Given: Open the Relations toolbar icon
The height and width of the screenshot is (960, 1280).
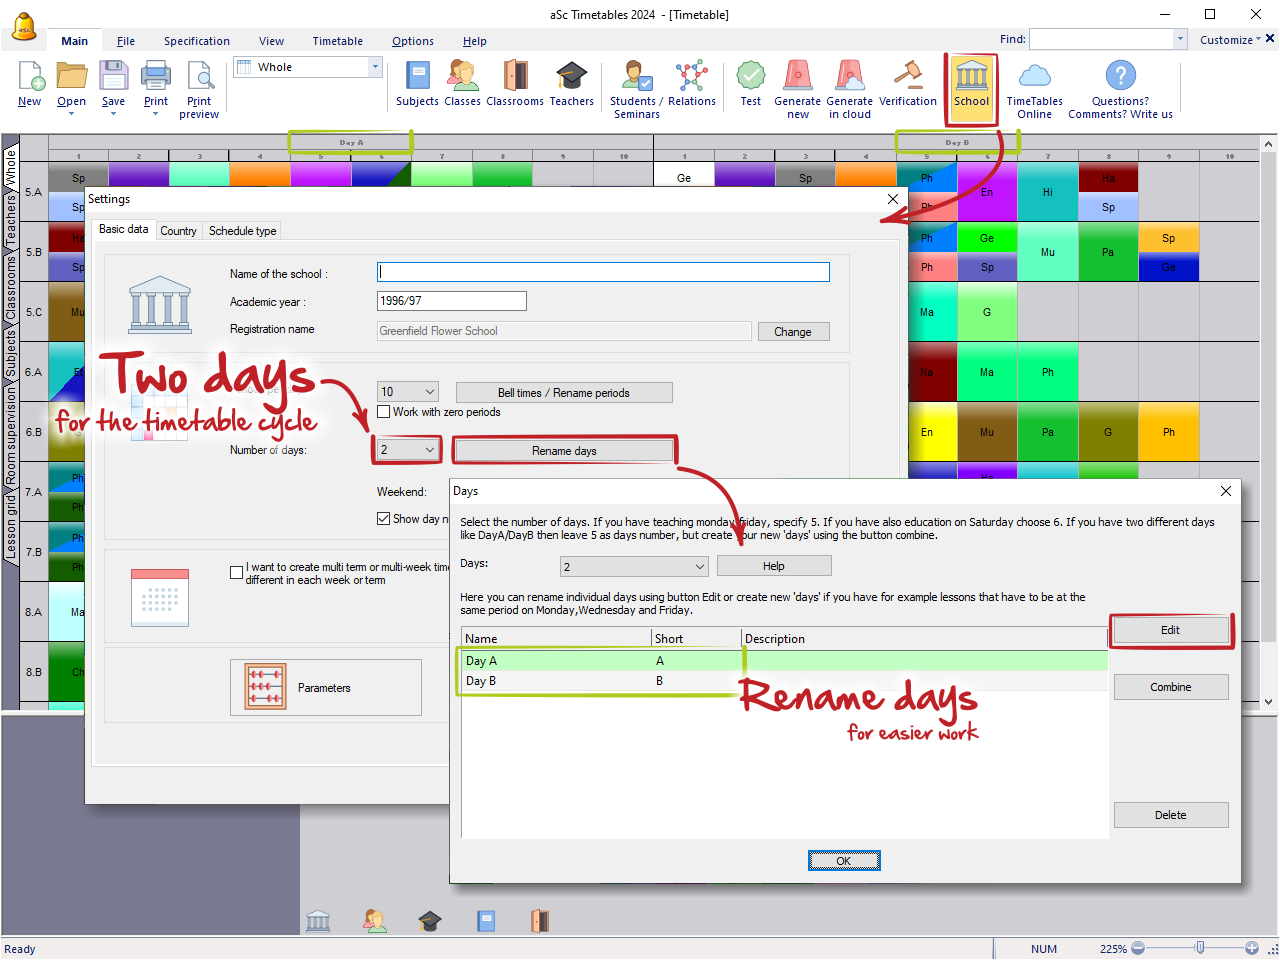Looking at the screenshot, I should 692,84.
